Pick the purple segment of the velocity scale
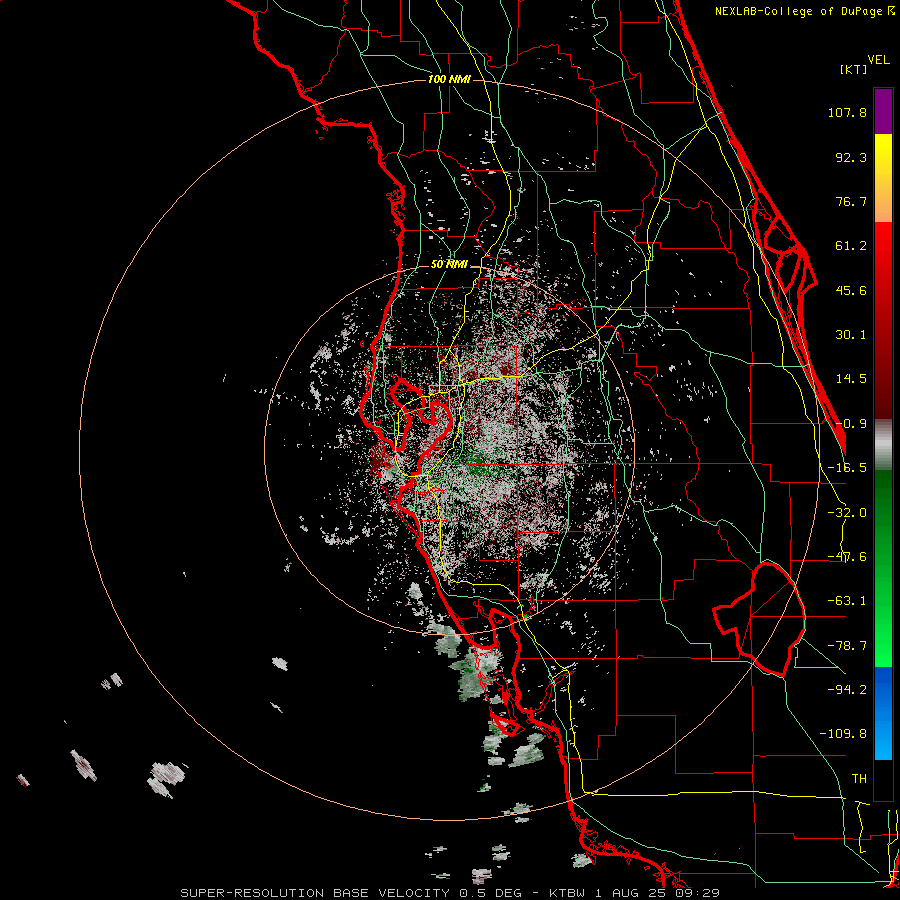900x900 pixels. [883, 111]
